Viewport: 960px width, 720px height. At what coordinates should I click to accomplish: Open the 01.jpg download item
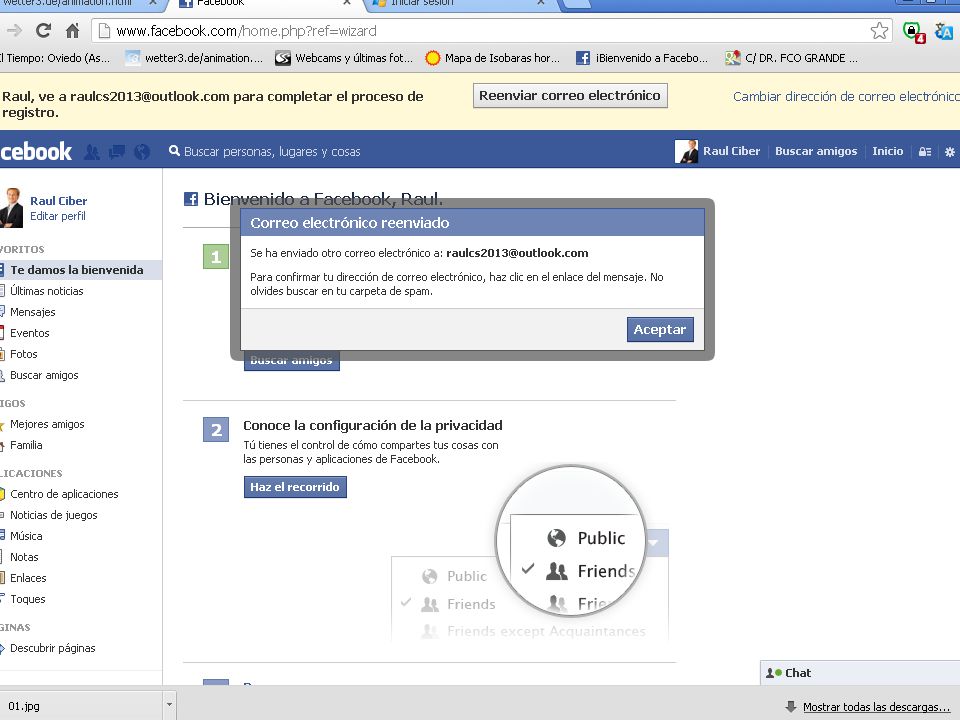point(80,706)
